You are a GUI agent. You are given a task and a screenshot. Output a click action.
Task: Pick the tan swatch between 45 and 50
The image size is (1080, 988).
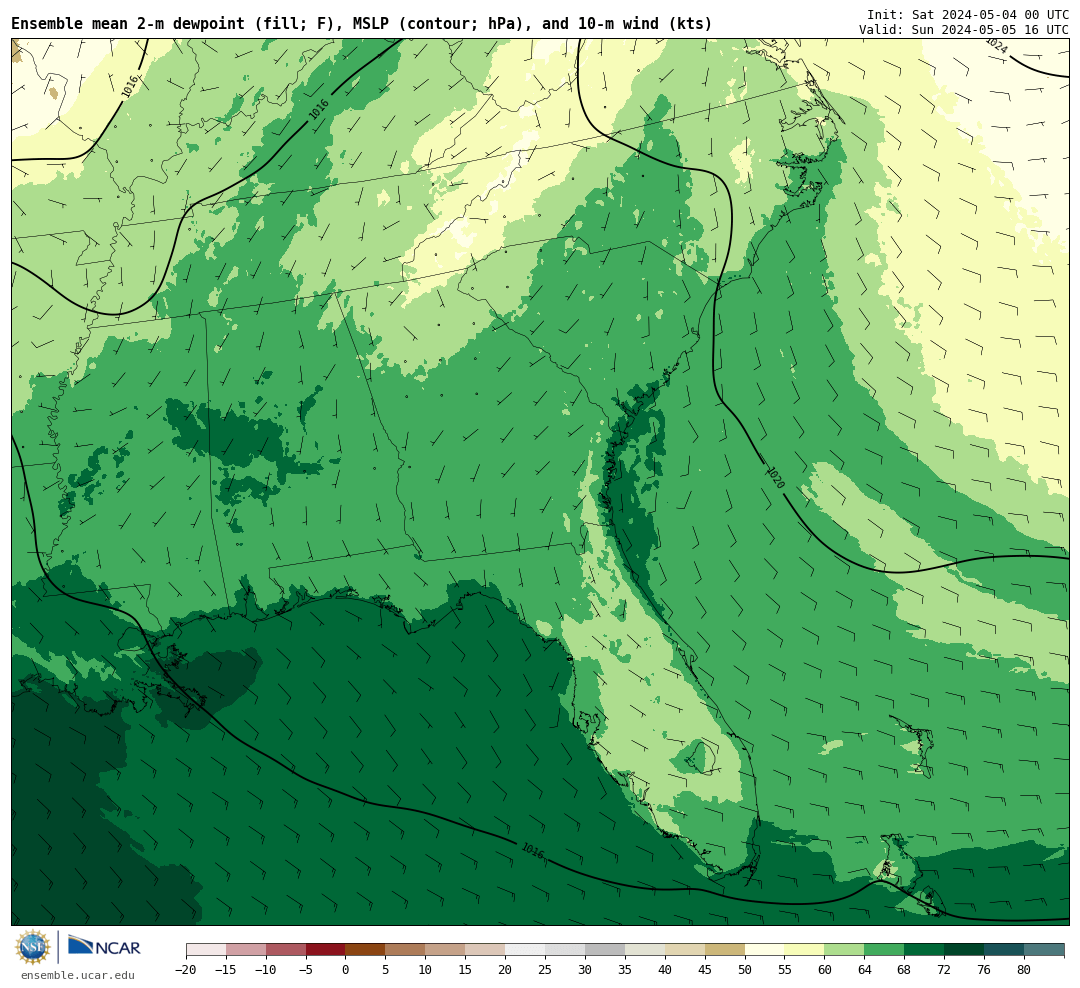[x=725, y=950]
